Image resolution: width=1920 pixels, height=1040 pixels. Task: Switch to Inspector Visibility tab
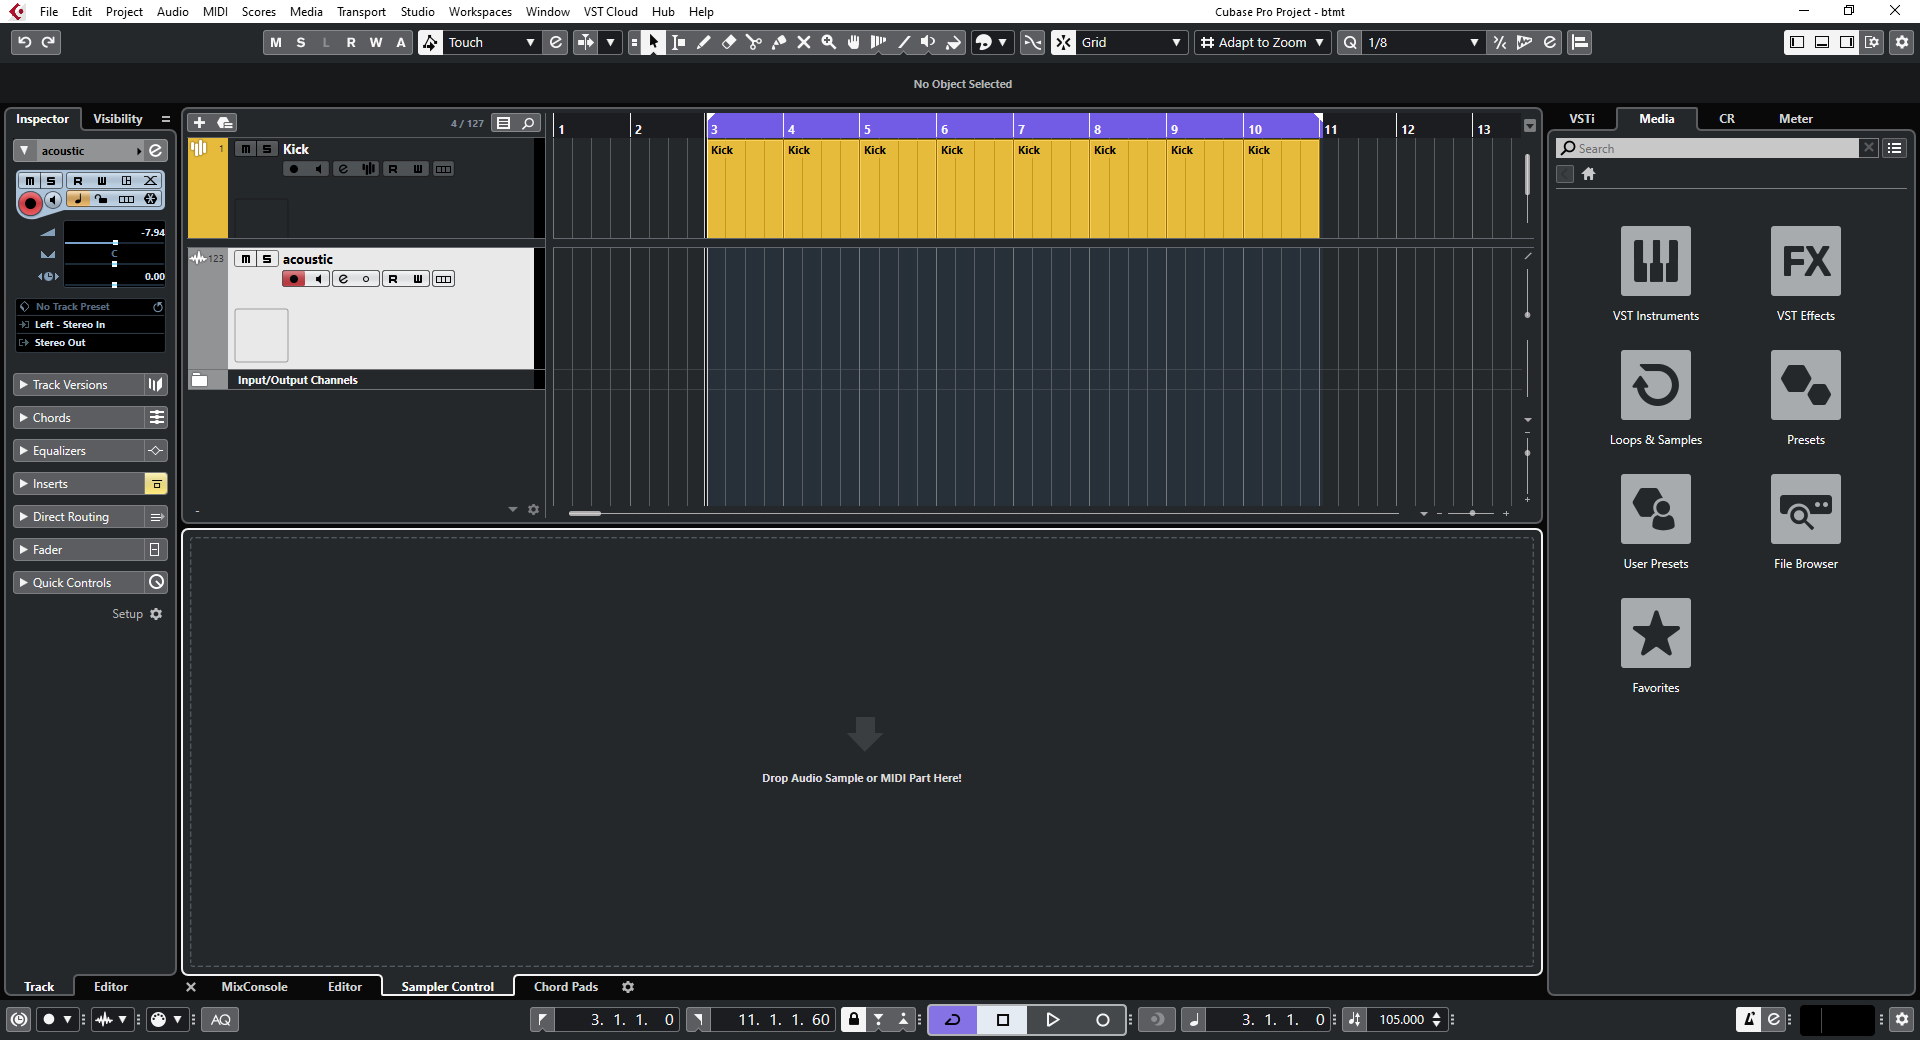pyautogui.click(x=118, y=119)
